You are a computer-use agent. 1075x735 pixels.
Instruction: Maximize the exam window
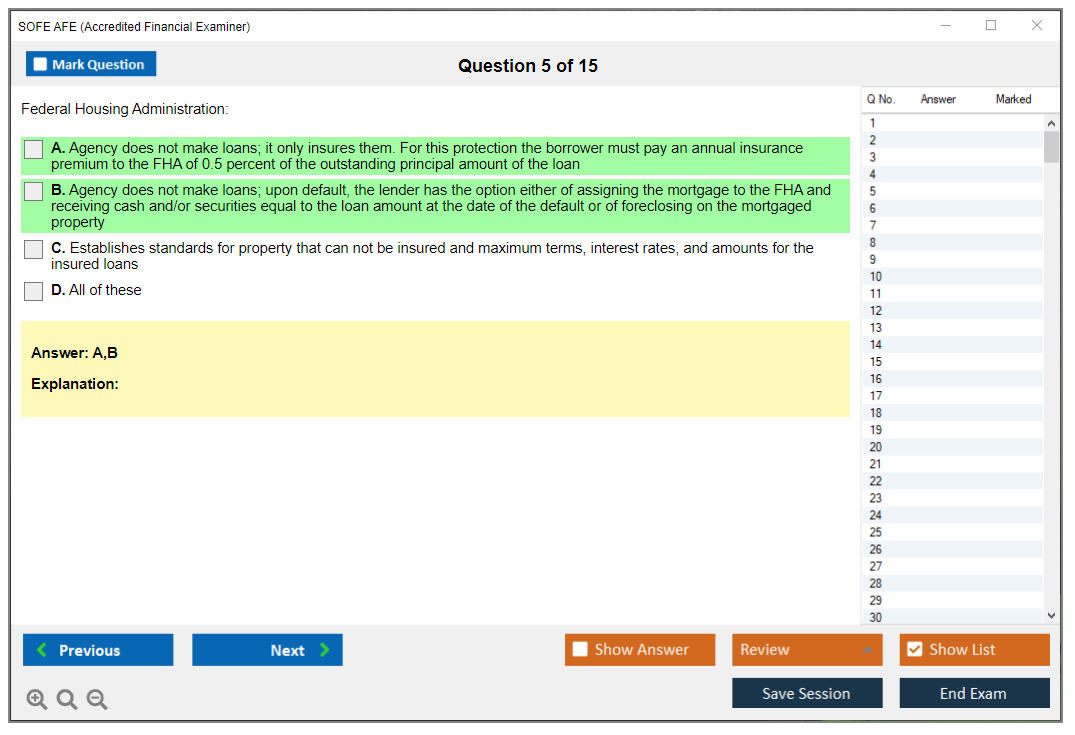(x=991, y=26)
